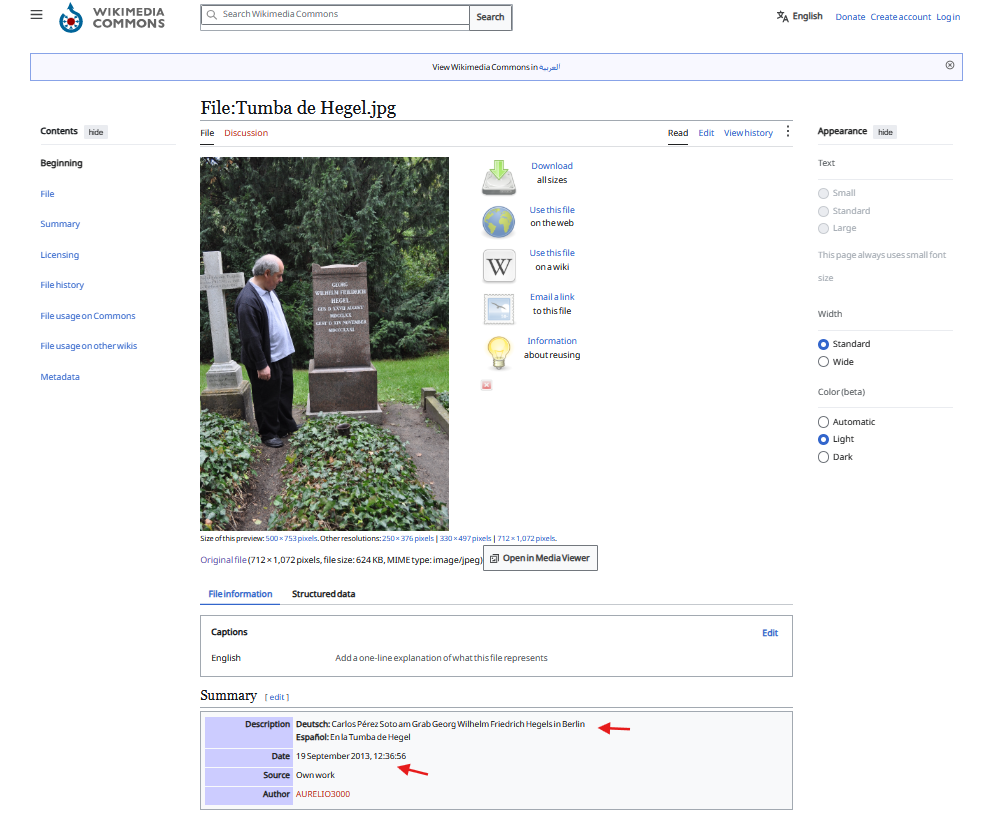Viewport: 987px width, 818px height.
Task: Select Wide width option
Action: [823, 362]
